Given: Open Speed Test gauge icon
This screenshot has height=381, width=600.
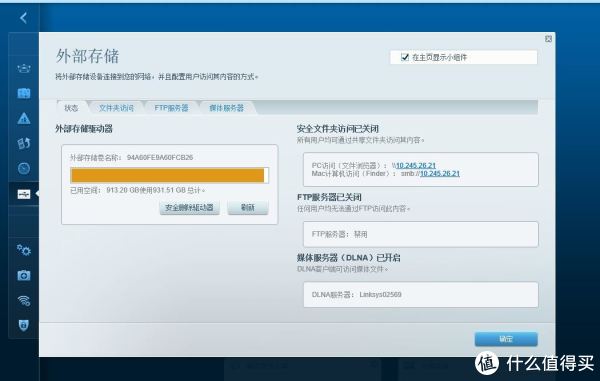Looking at the screenshot, I should pos(24,168).
